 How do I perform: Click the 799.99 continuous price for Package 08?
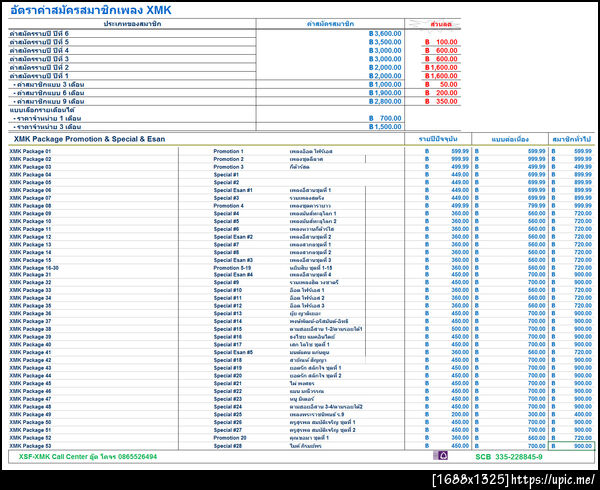coord(536,206)
